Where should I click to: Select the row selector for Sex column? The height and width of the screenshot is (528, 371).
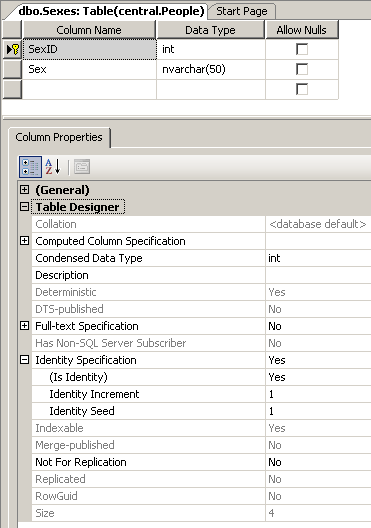click(x=12, y=69)
